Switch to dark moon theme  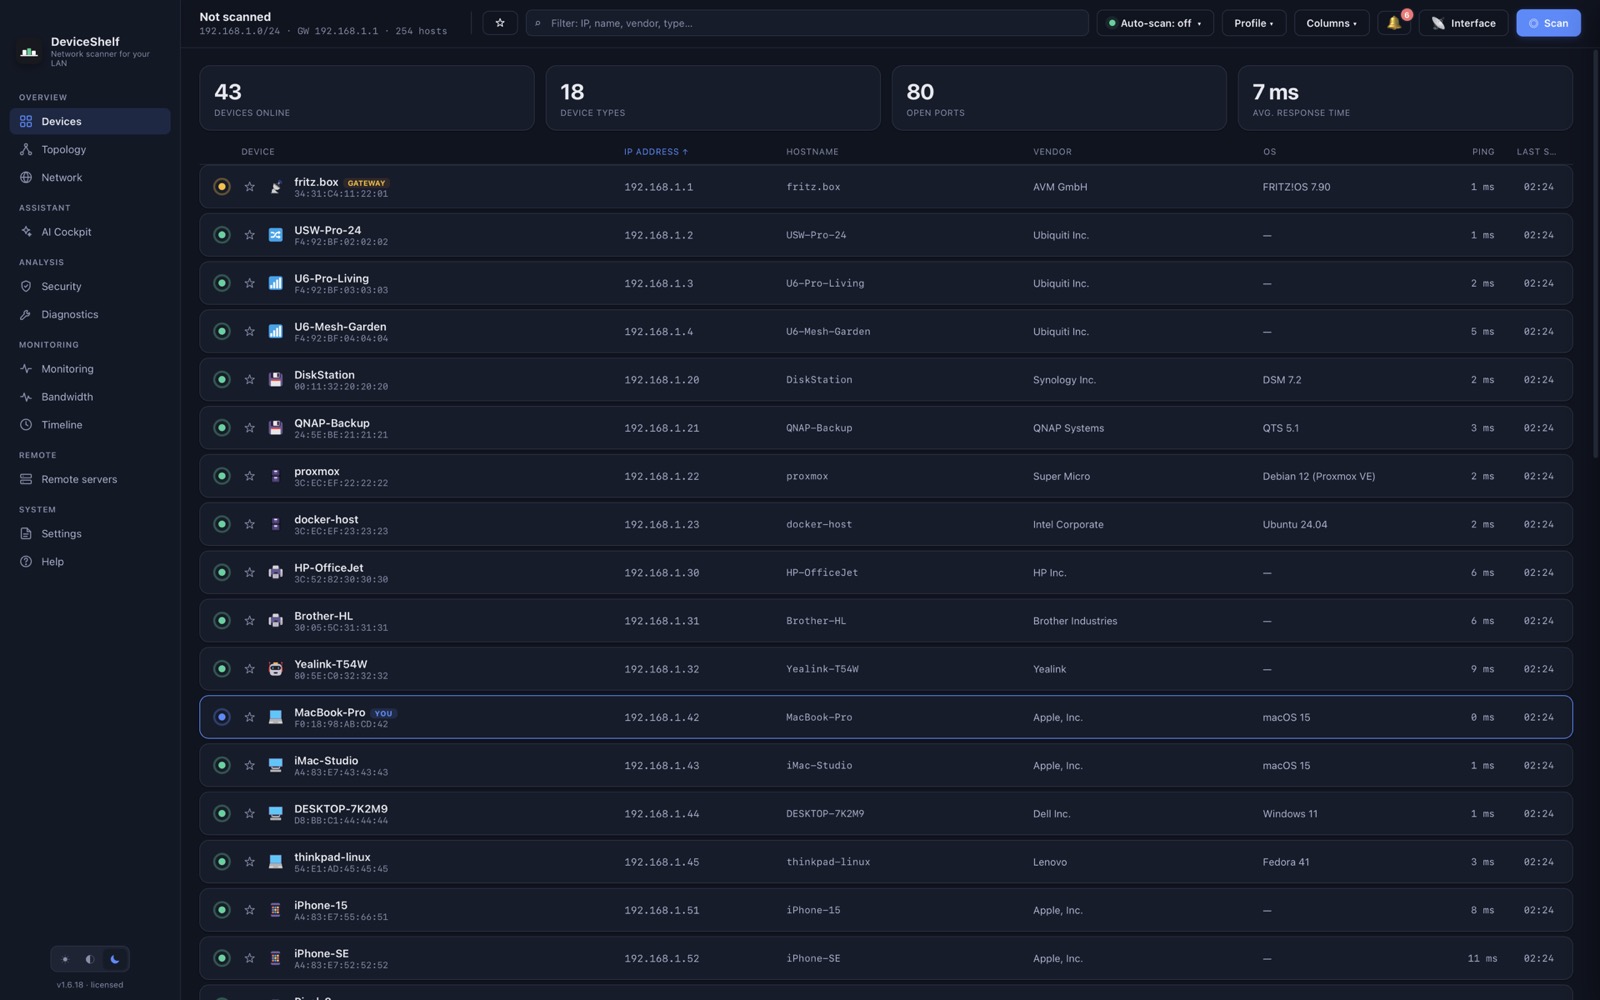115,959
